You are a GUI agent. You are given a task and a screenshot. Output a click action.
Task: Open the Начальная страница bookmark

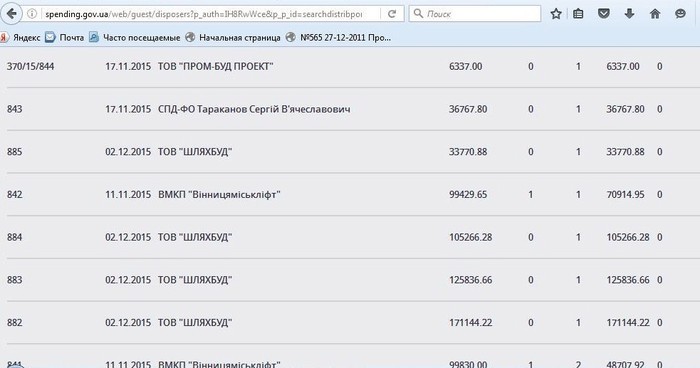233,38
